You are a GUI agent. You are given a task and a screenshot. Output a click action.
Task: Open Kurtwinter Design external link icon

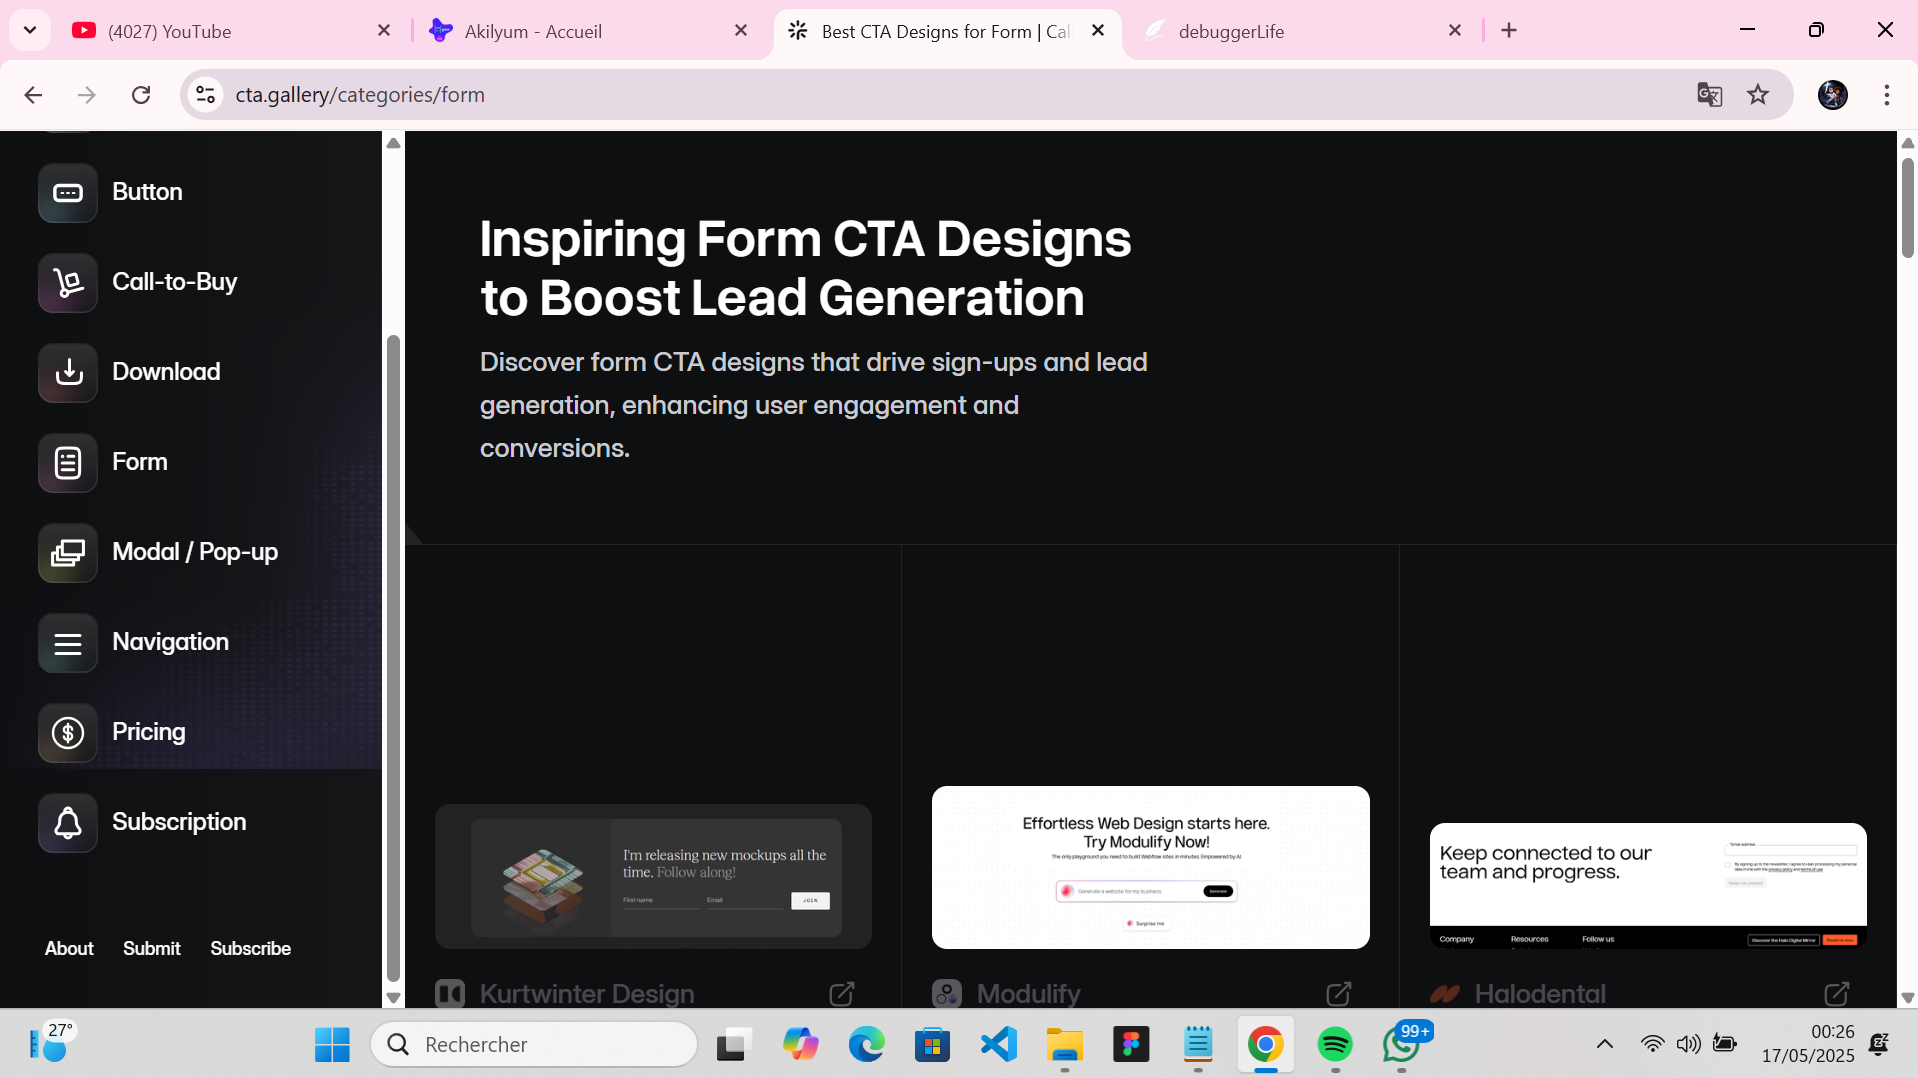(842, 994)
